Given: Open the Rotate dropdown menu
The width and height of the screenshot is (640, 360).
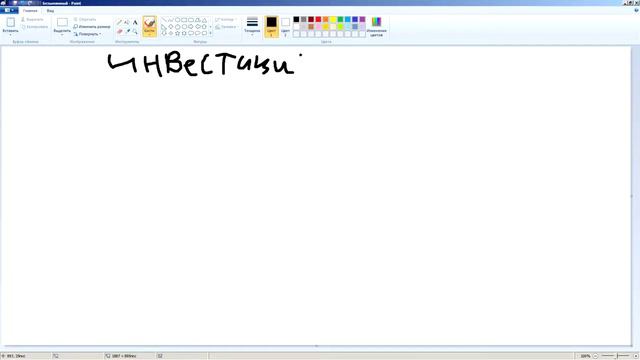Looking at the screenshot, I should click(87, 34).
